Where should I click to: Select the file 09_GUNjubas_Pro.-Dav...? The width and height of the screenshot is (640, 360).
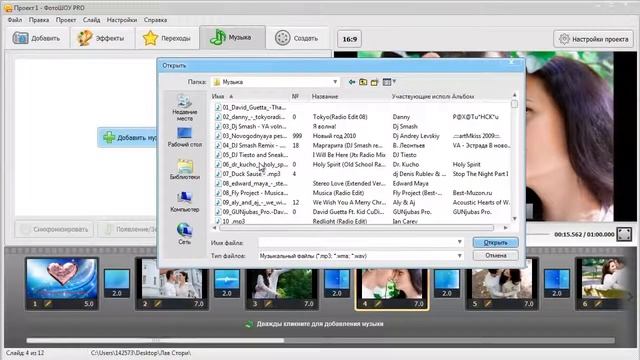click(251, 212)
